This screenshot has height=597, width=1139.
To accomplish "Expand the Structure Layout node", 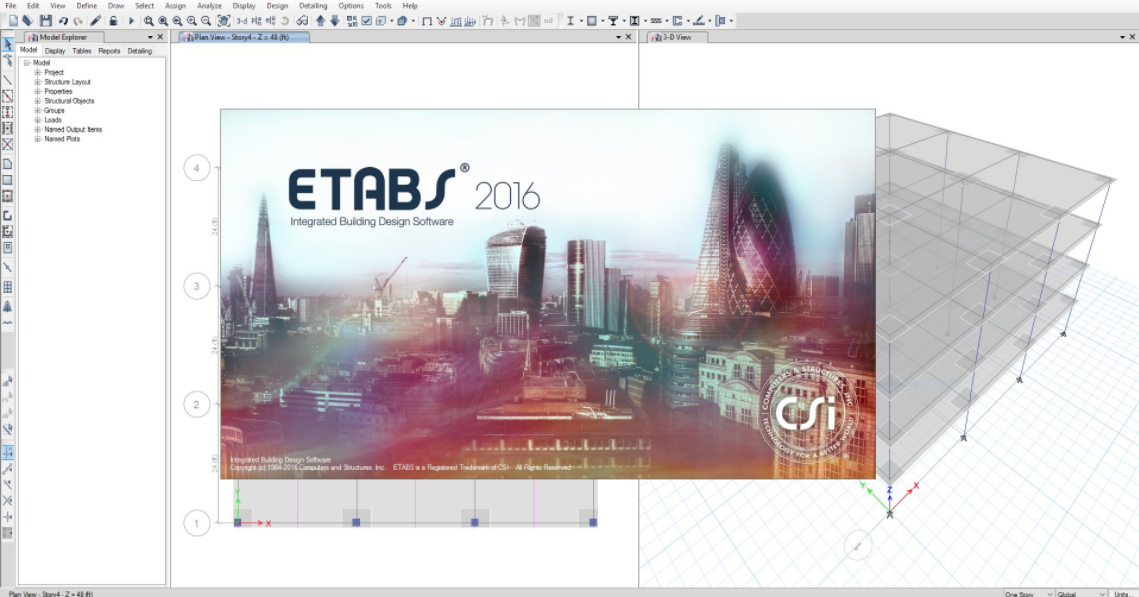I will (x=38, y=82).
